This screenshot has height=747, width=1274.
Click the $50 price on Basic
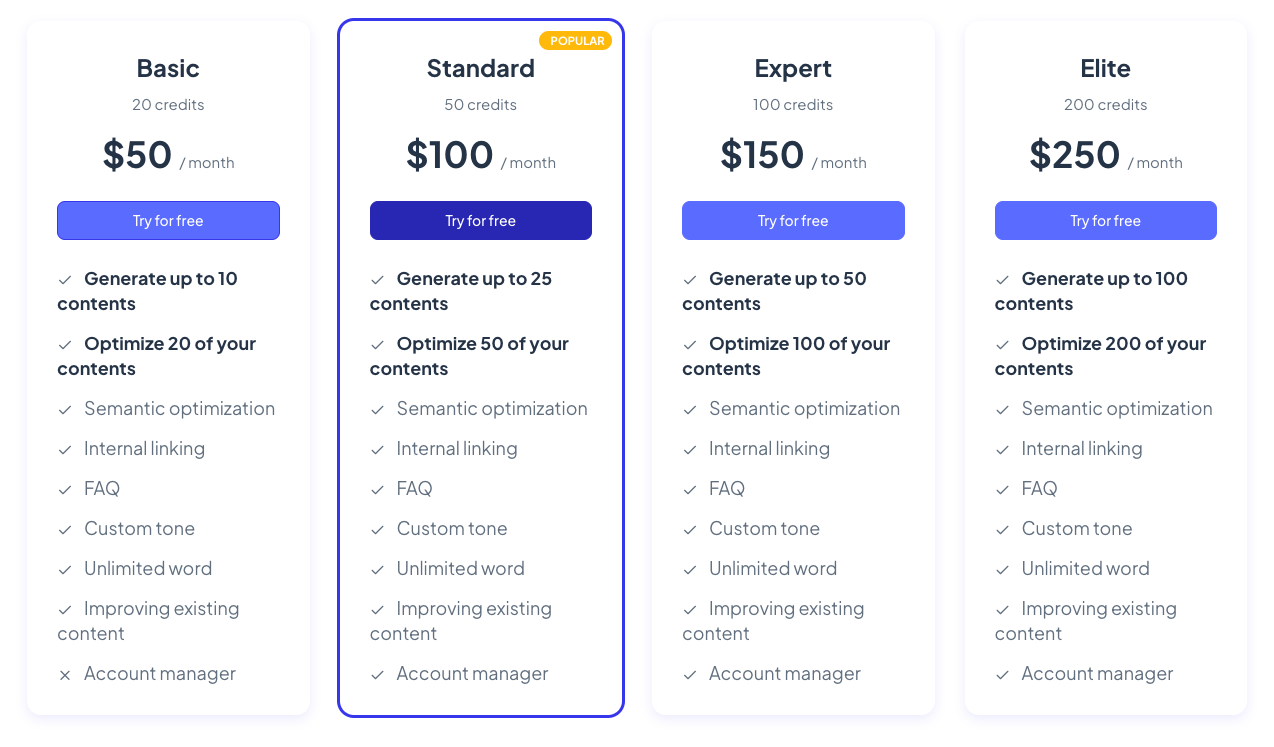pos(138,155)
